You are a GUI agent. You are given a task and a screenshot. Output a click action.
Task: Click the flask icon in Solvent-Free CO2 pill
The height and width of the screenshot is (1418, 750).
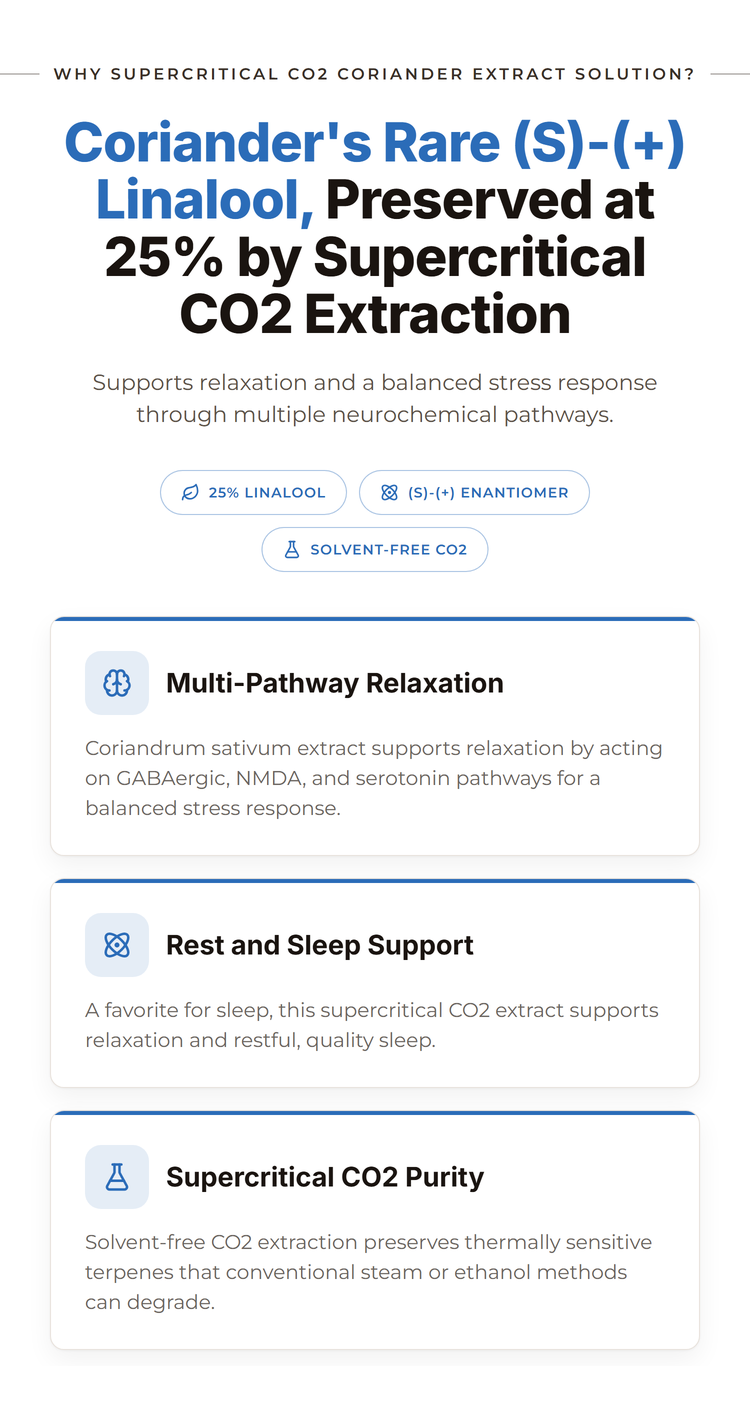[292, 550]
